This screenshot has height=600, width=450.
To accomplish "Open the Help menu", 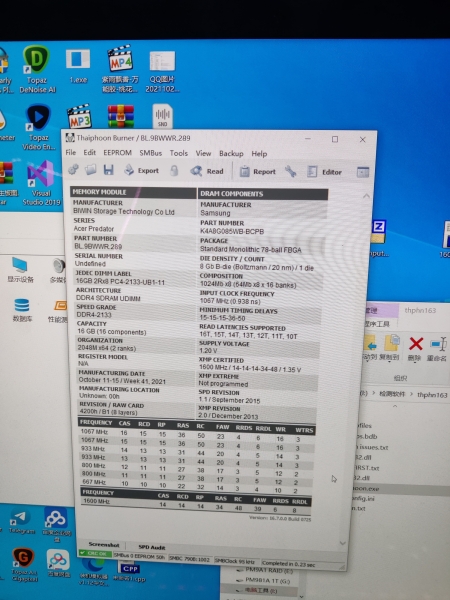I will tap(259, 154).
